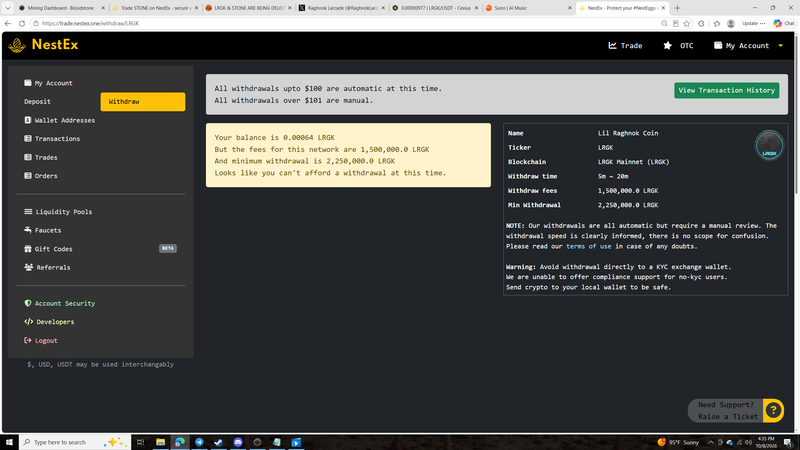Open Account Security settings
This screenshot has height=450, width=800.
(x=60, y=303)
